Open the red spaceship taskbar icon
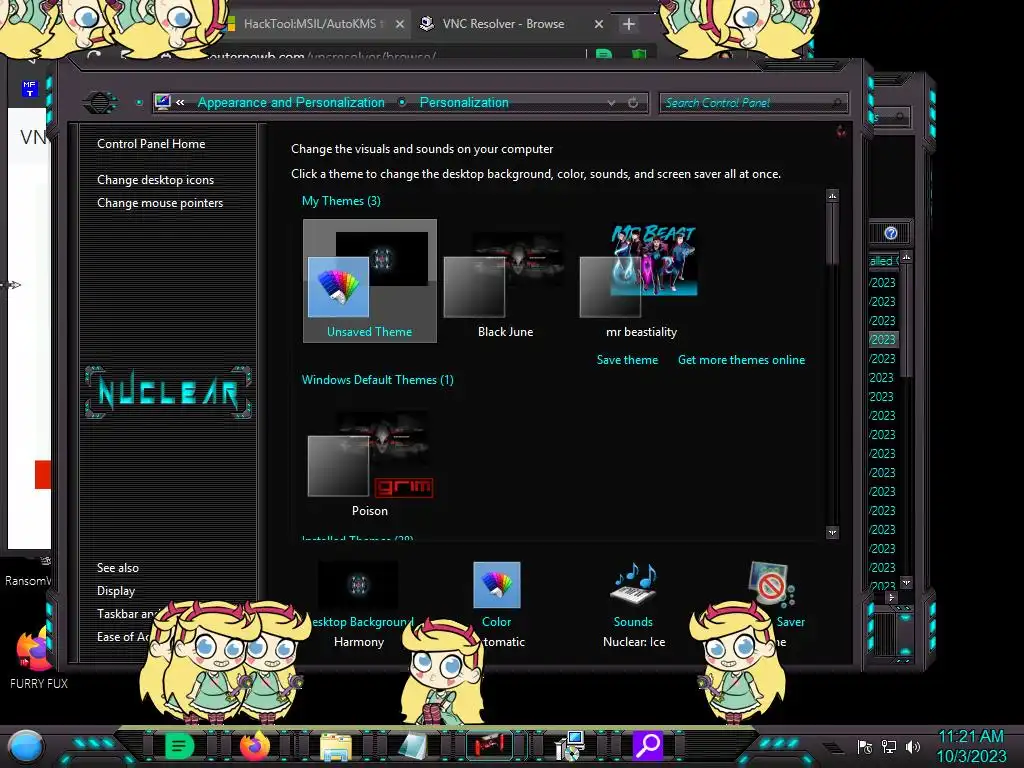Image resolution: width=1024 pixels, height=768 pixels. tap(489, 745)
